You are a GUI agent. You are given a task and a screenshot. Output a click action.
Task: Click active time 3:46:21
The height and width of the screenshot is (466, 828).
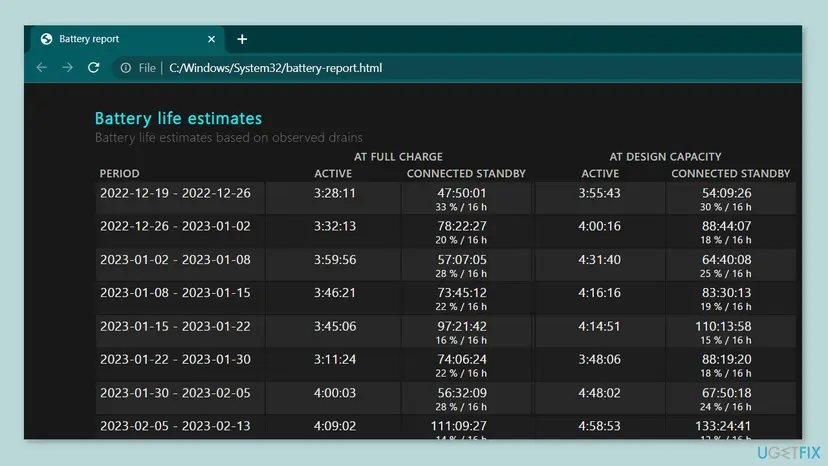pos(335,293)
